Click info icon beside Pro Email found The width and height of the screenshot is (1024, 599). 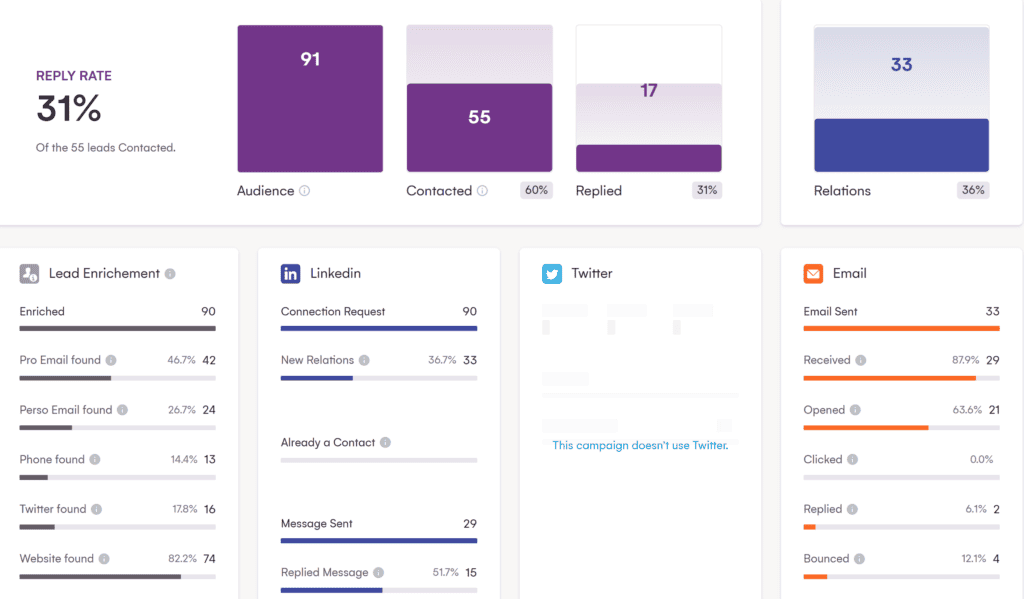click(110, 360)
